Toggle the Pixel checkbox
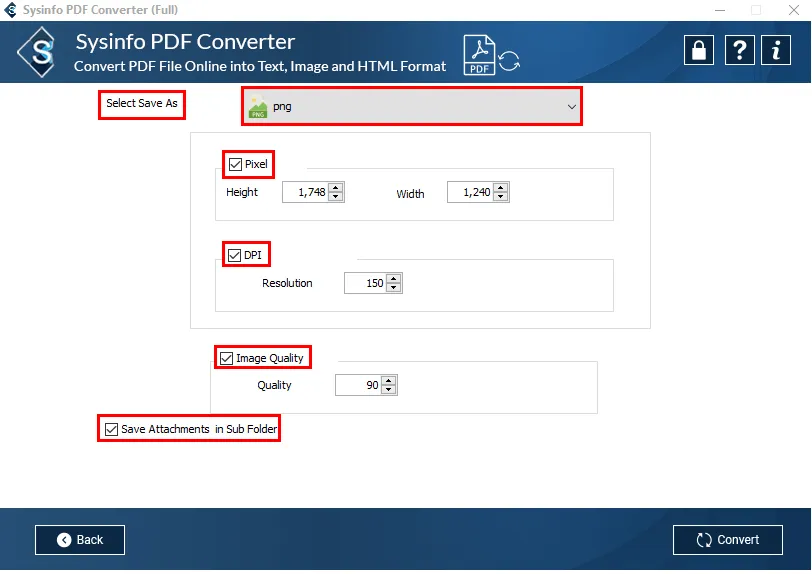The width and height of the screenshot is (812, 574). [235, 164]
